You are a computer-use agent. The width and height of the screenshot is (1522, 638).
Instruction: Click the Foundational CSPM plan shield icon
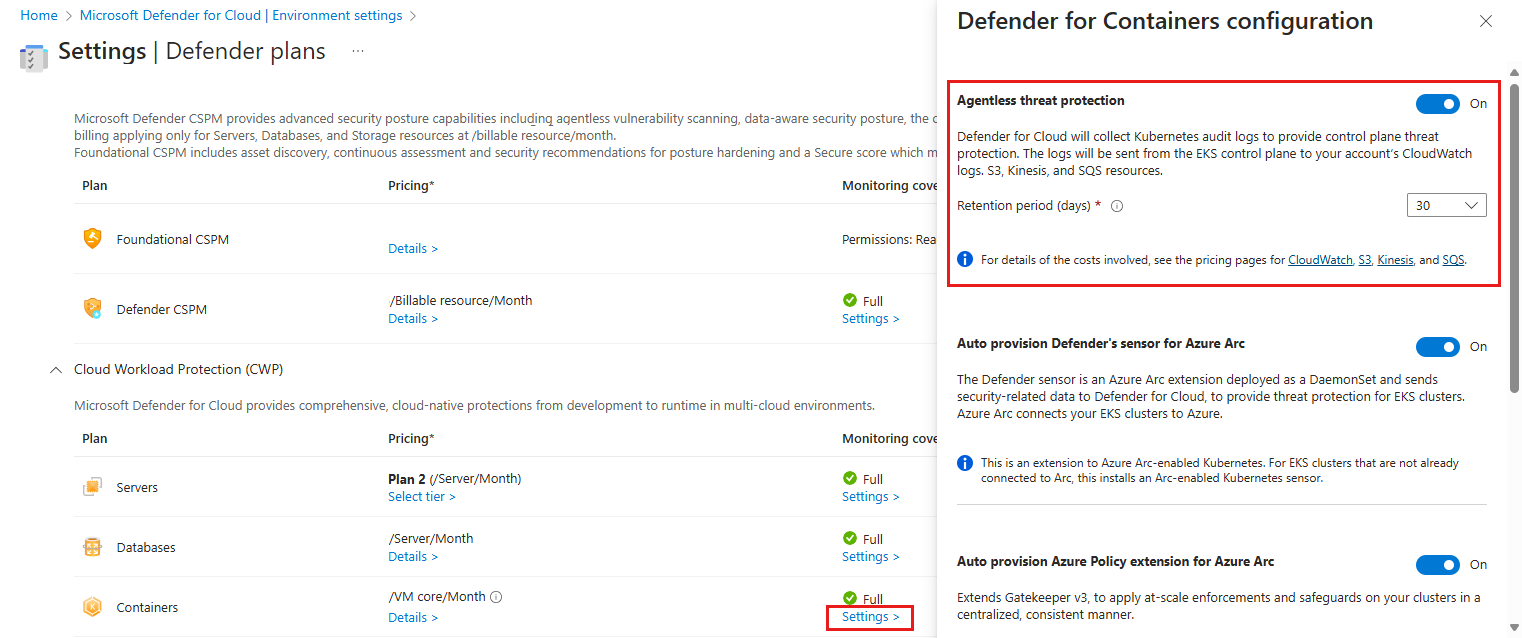pos(92,238)
